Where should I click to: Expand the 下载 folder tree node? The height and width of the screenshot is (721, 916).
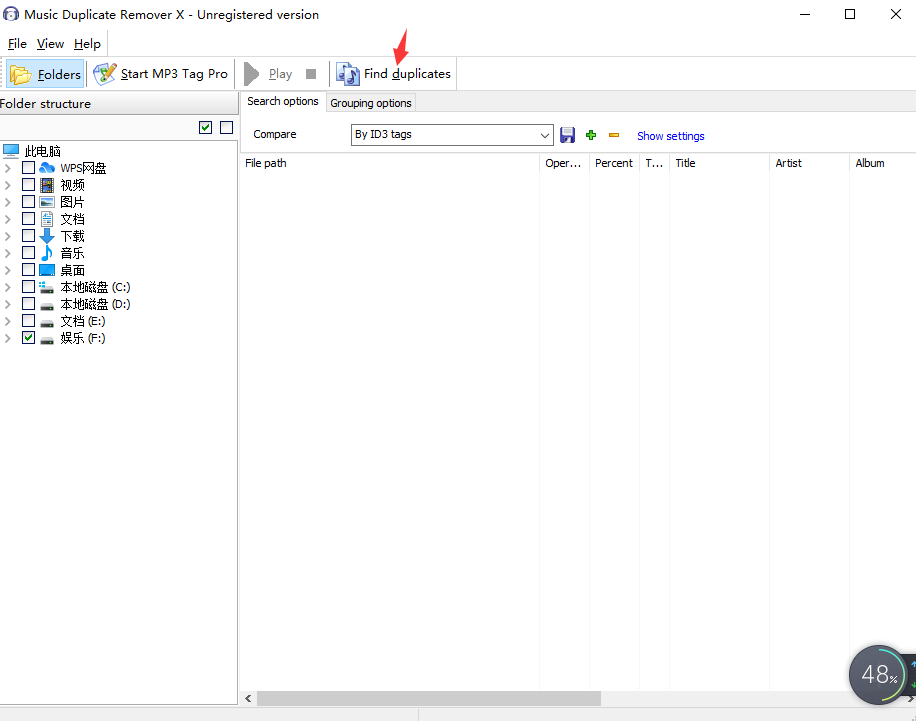point(8,236)
